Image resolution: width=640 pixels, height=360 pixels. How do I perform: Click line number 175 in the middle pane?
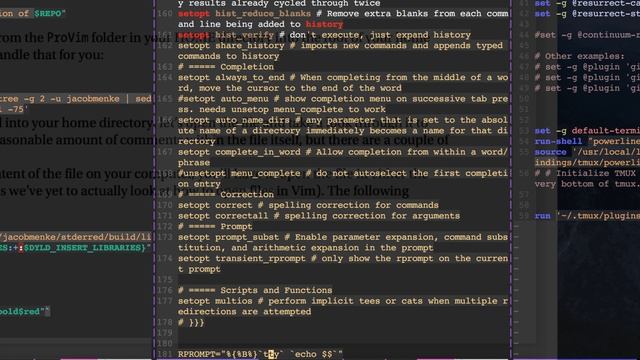[x=165, y=280]
